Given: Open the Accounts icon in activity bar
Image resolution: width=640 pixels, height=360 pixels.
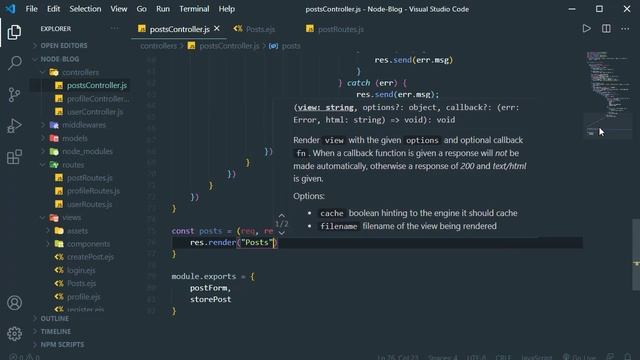Looking at the screenshot, I should [14, 303].
